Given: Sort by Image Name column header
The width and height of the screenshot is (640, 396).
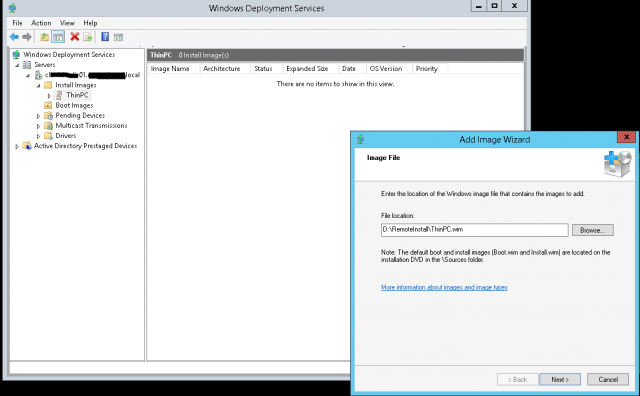Looking at the screenshot, I should click(x=173, y=69).
